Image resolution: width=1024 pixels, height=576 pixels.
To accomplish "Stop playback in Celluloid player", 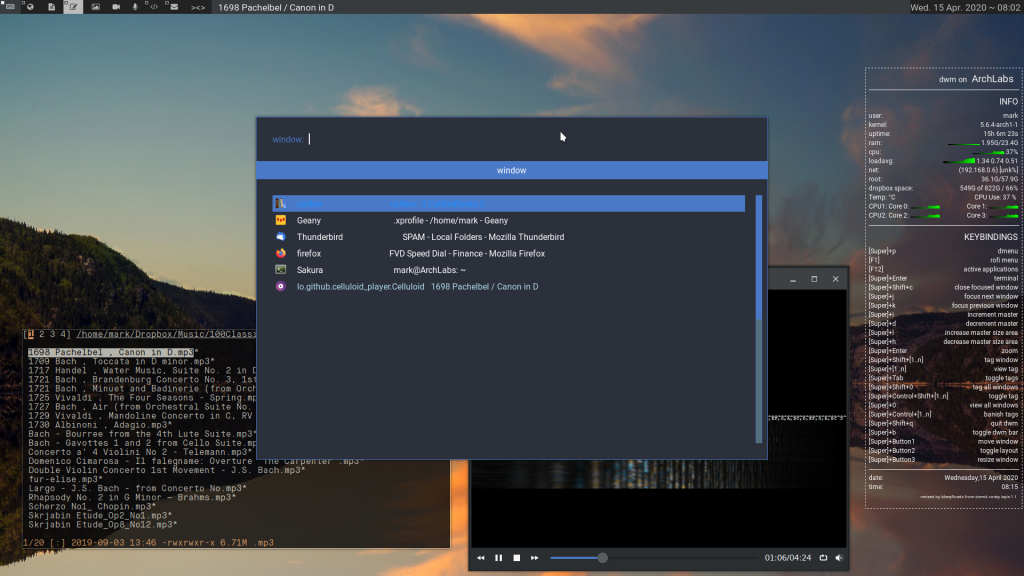I will [x=517, y=558].
